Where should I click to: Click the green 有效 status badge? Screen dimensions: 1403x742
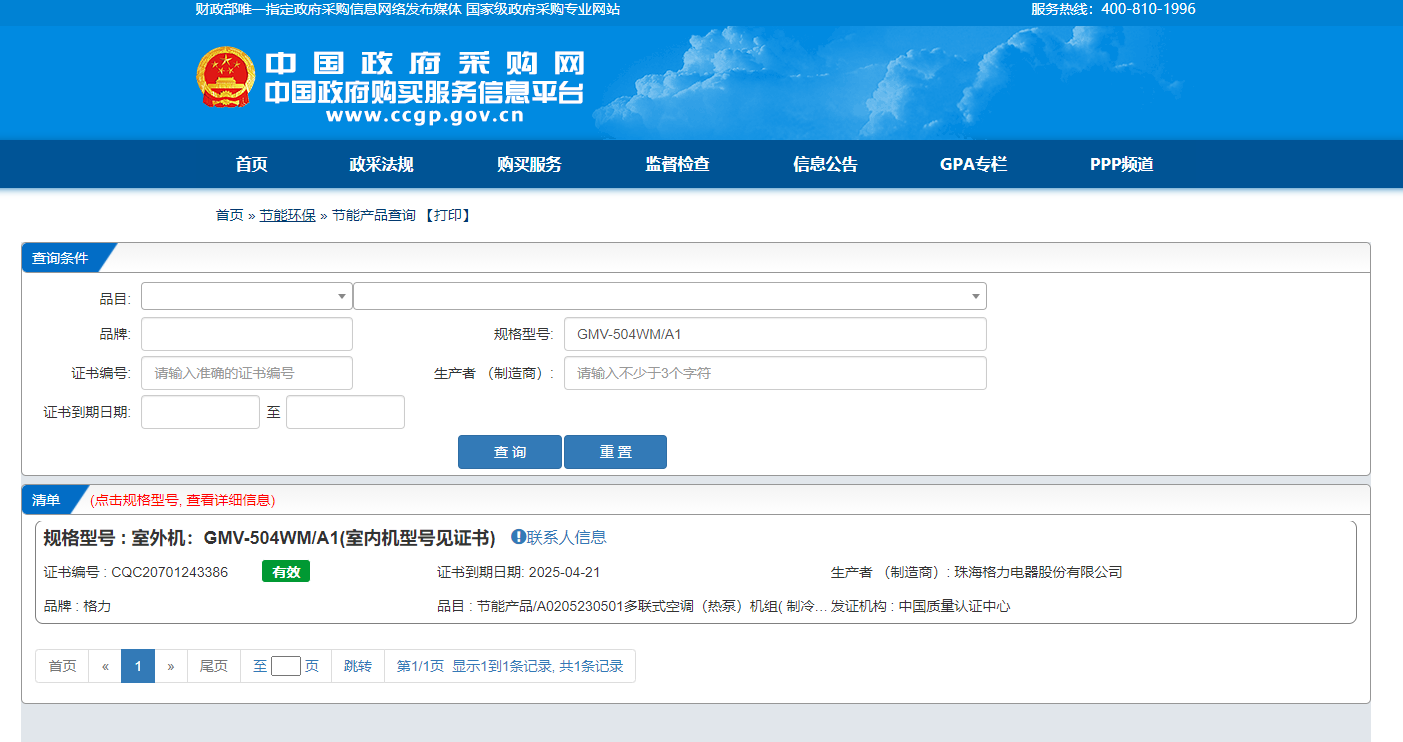tap(286, 571)
